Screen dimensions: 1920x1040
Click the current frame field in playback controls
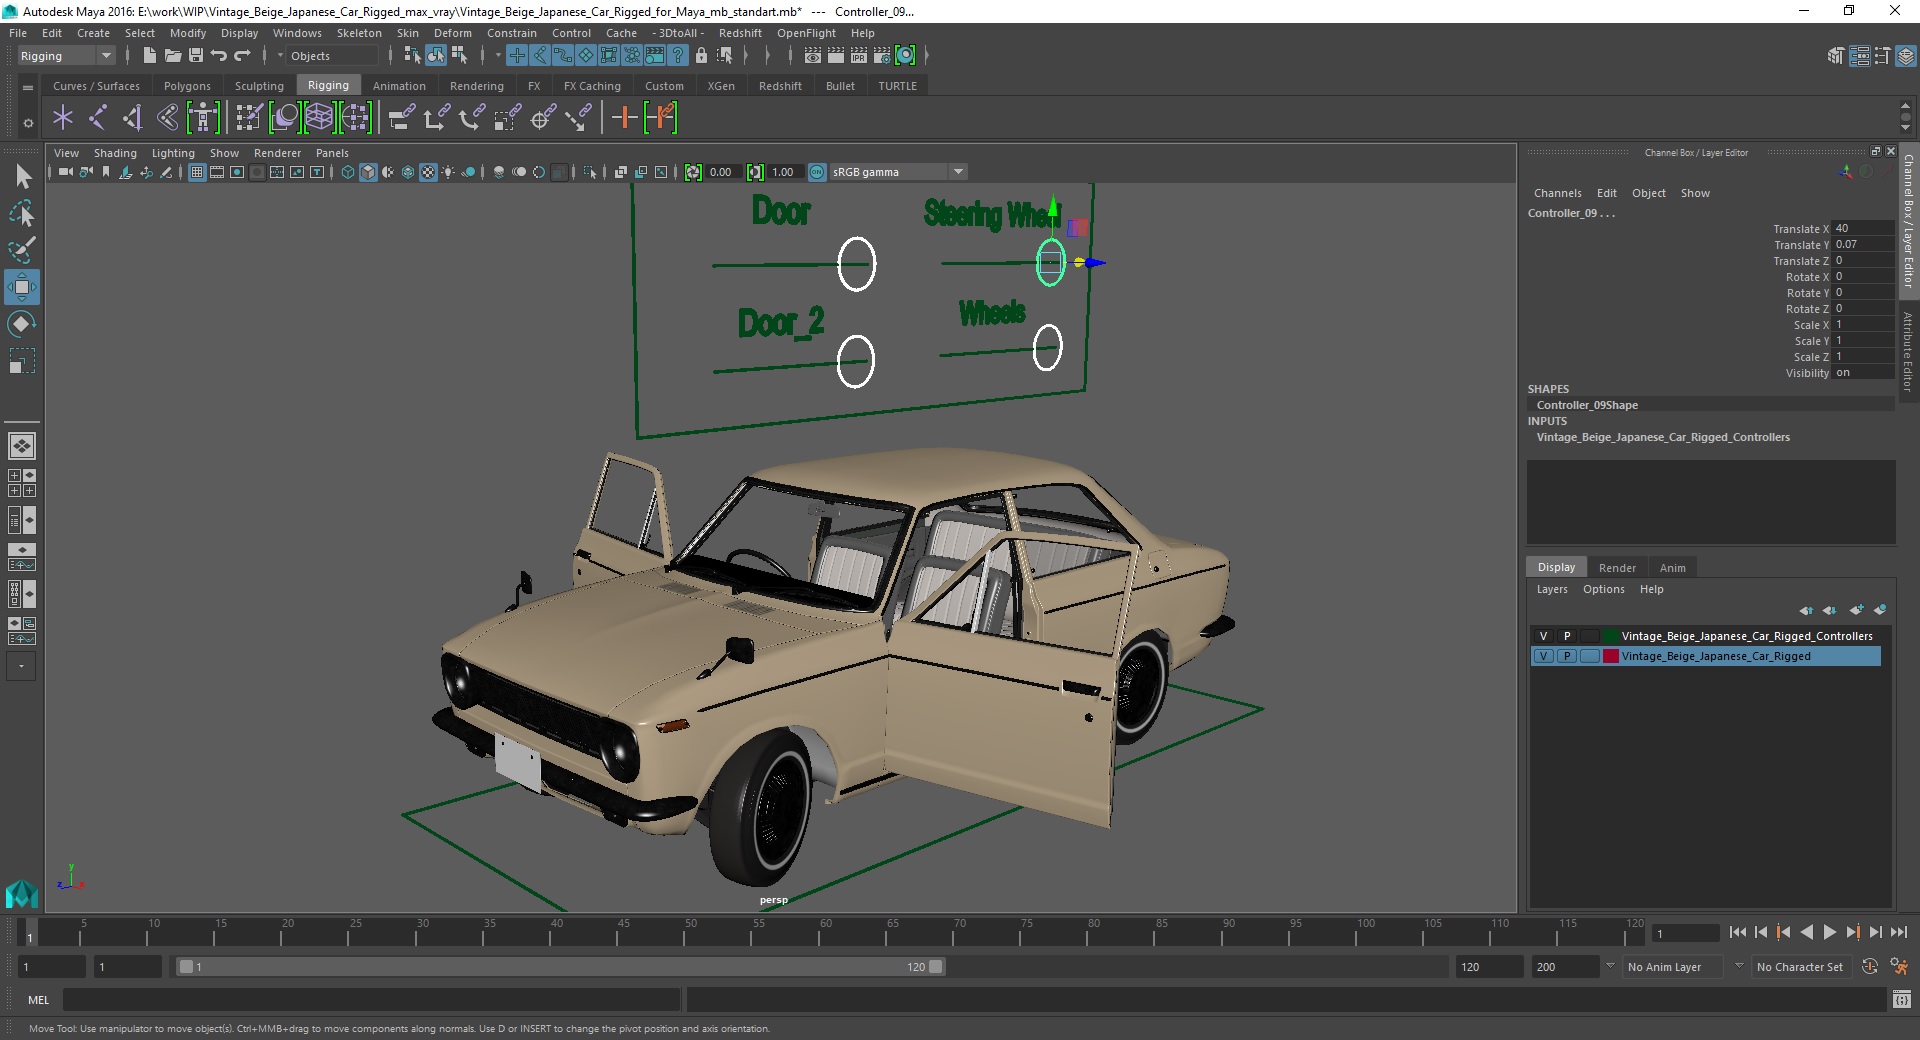click(1685, 933)
